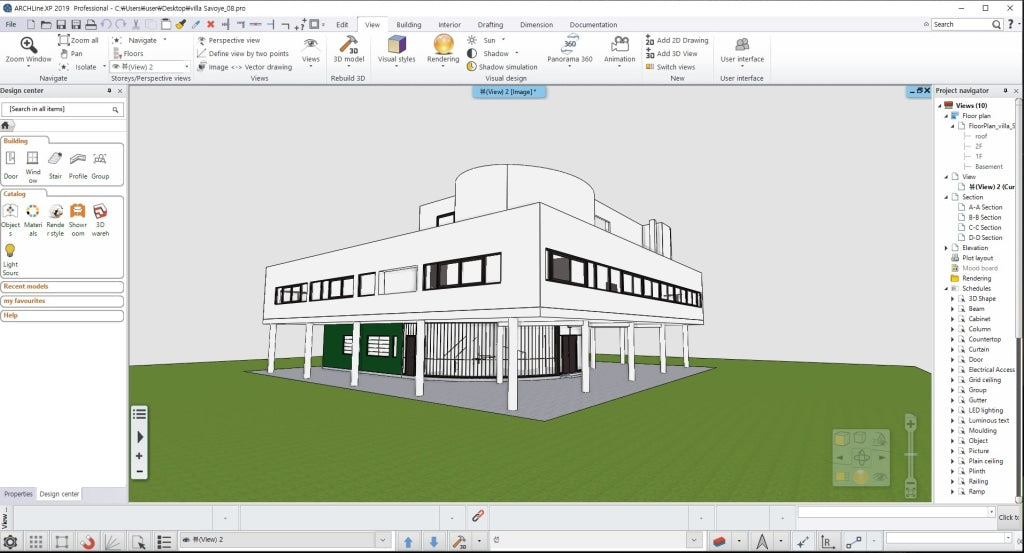The height and width of the screenshot is (553, 1024).
Task: Click the blue down arrow storey button
Action: click(434, 542)
